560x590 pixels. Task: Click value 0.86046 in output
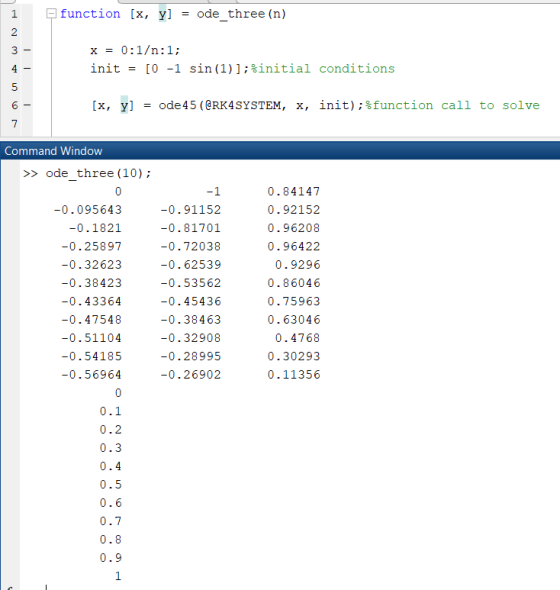(x=294, y=283)
